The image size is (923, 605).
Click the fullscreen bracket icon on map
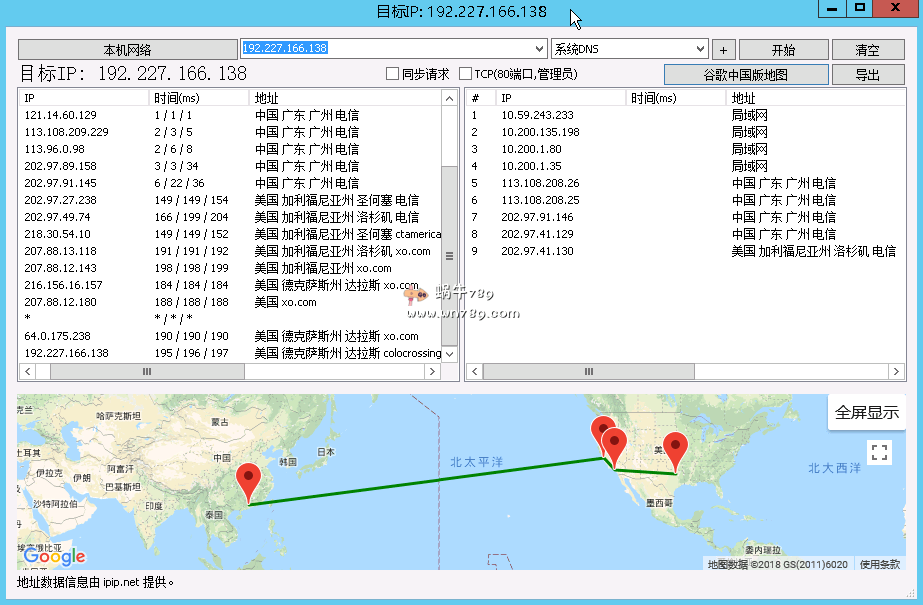click(x=879, y=452)
